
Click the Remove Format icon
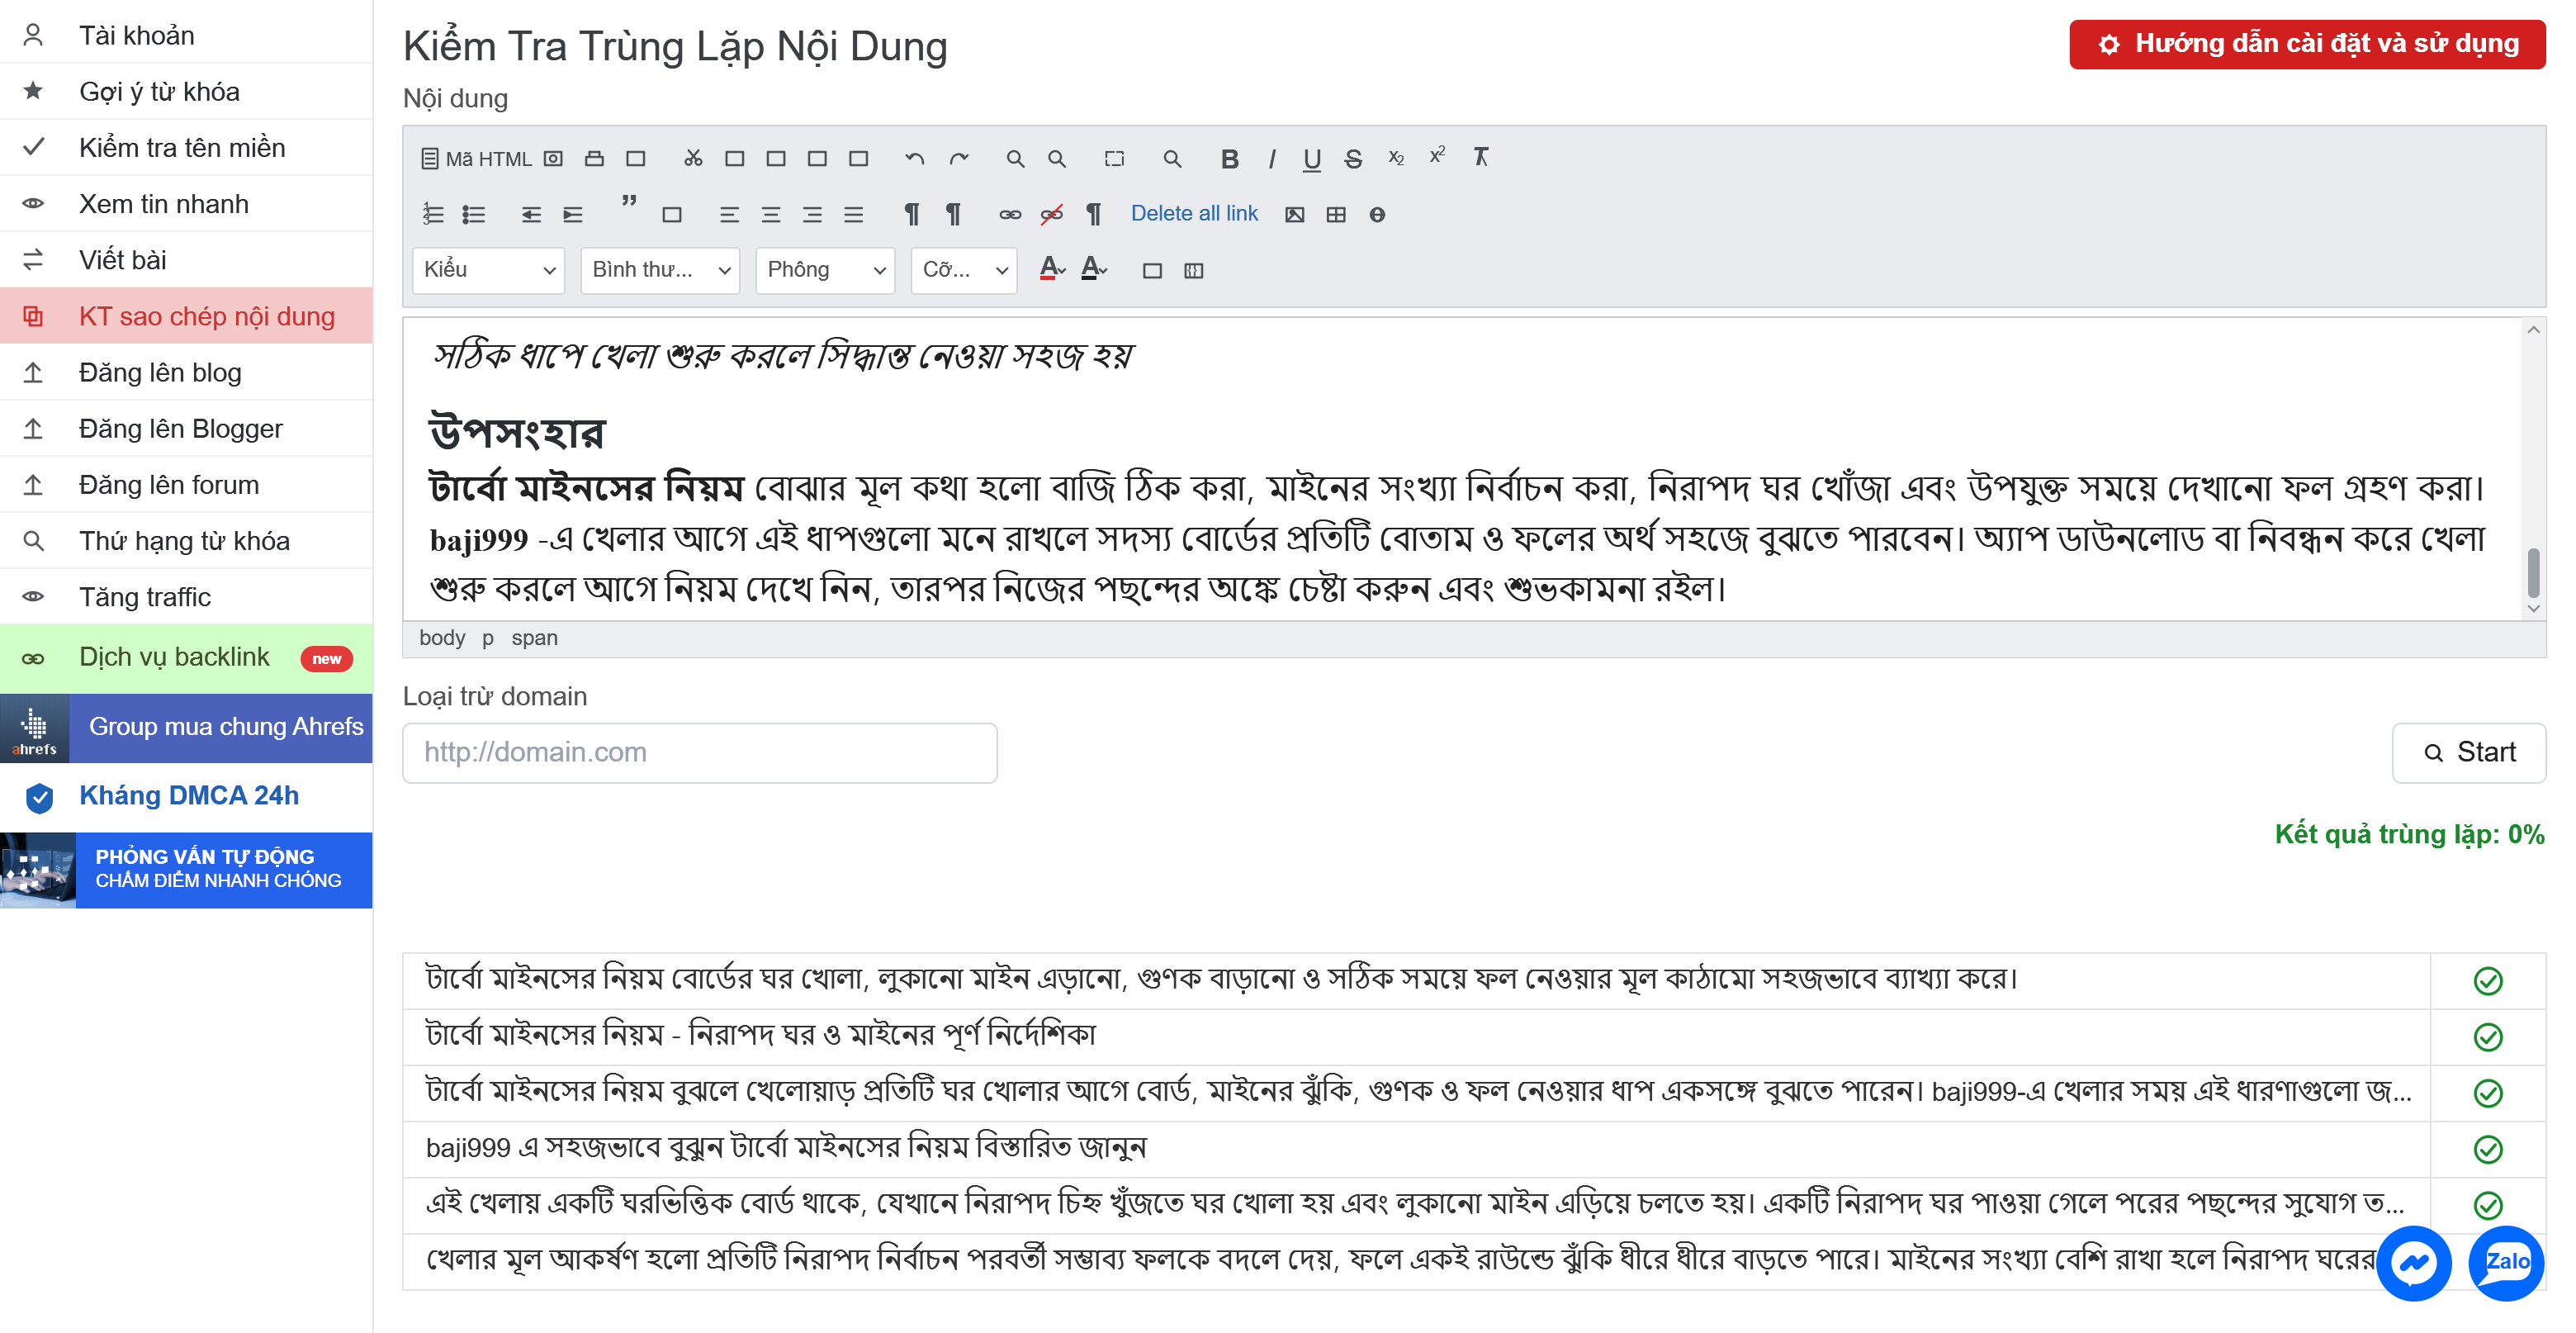1480,157
